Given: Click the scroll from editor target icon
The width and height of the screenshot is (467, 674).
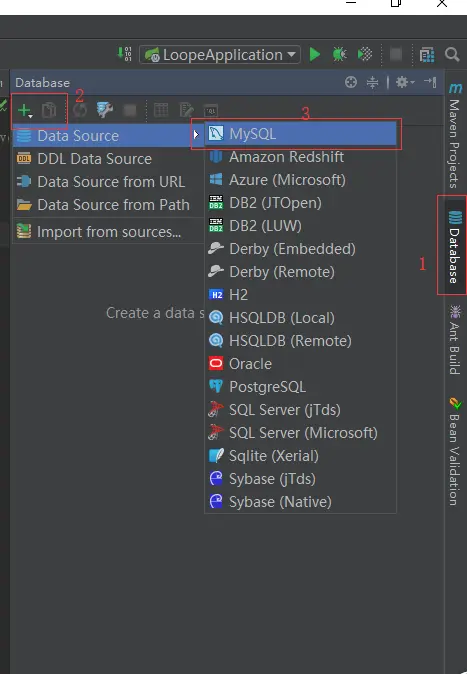Looking at the screenshot, I should tap(351, 82).
